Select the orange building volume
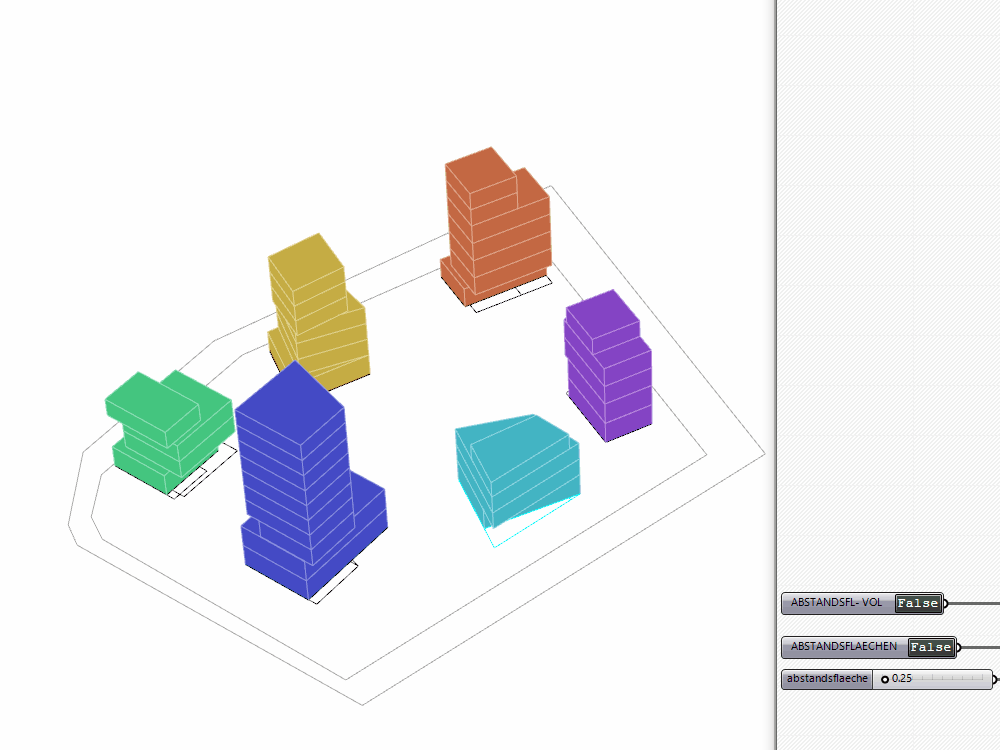 click(497, 225)
